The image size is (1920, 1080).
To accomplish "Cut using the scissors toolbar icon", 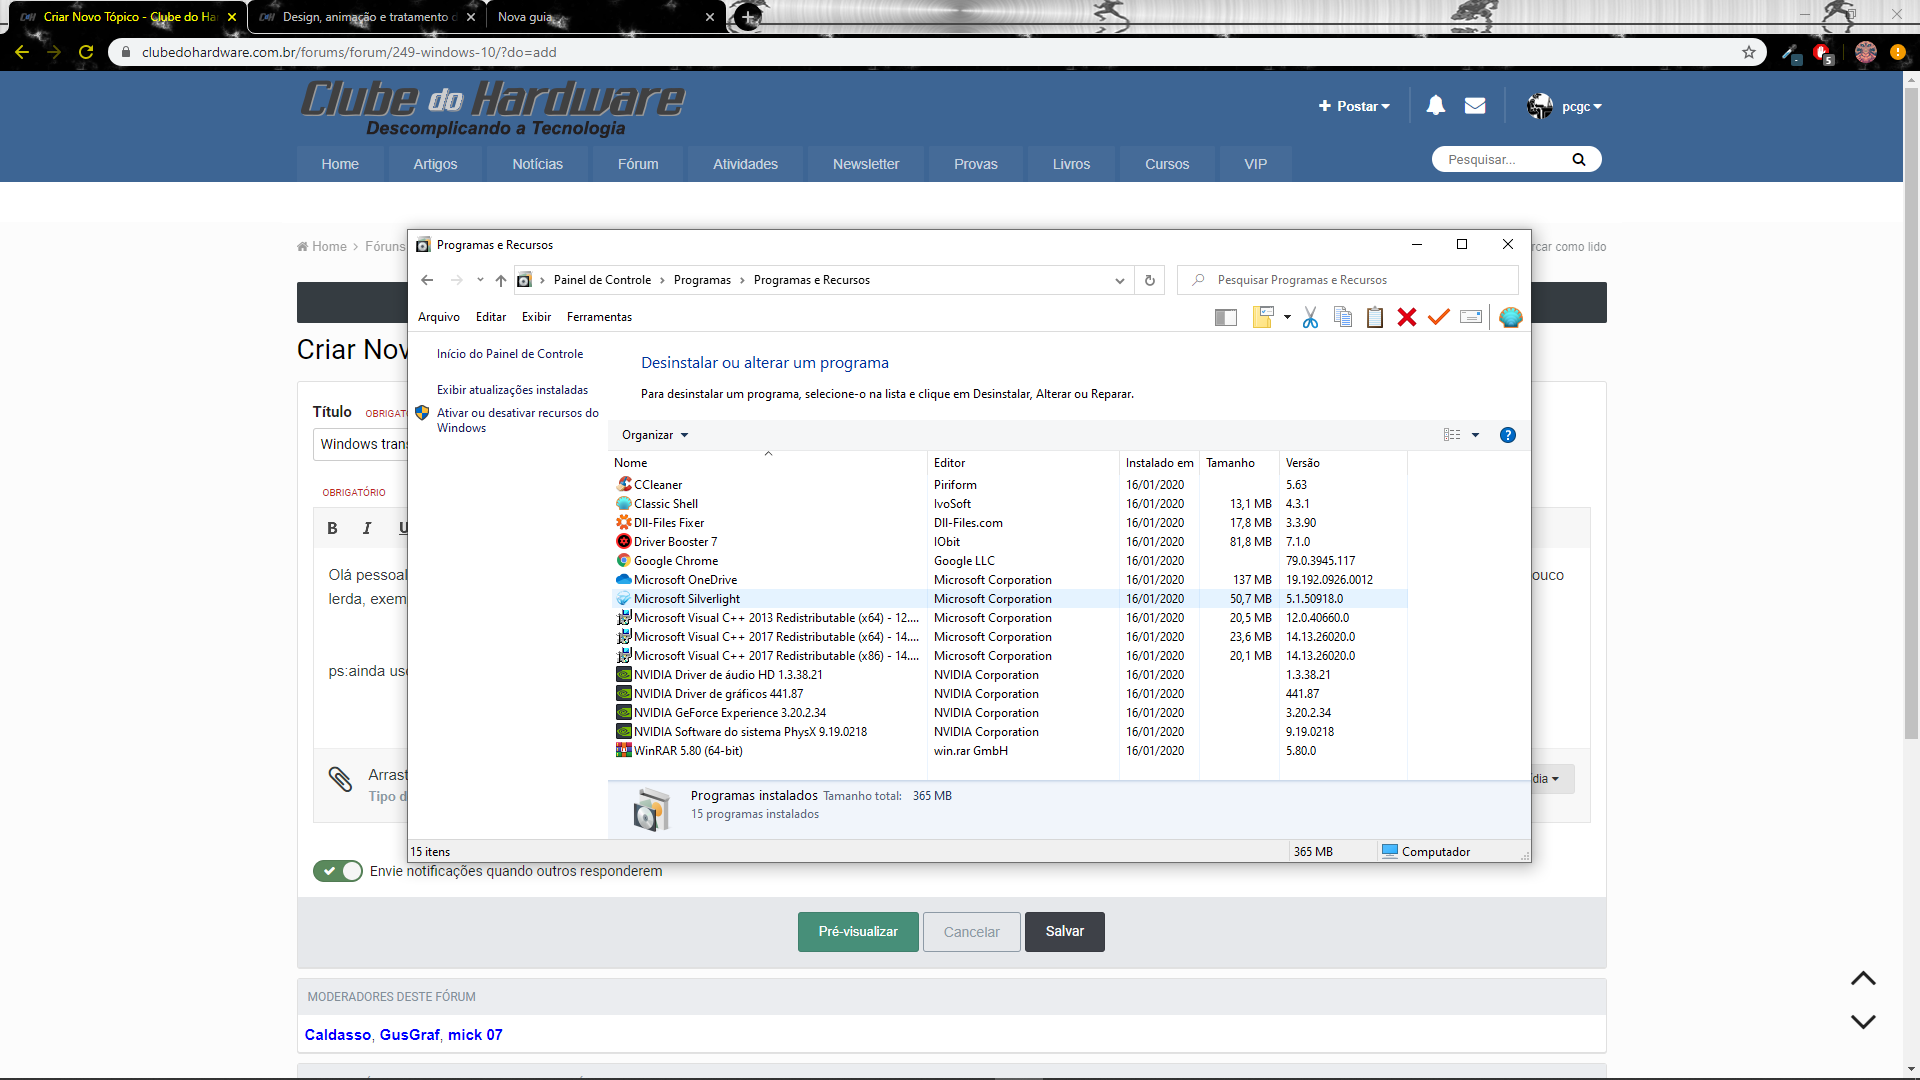I will pos(1310,318).
